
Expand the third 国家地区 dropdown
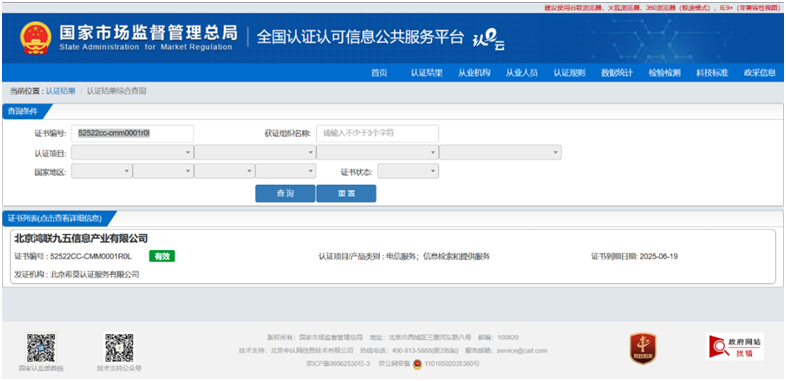tap(224, 171)
